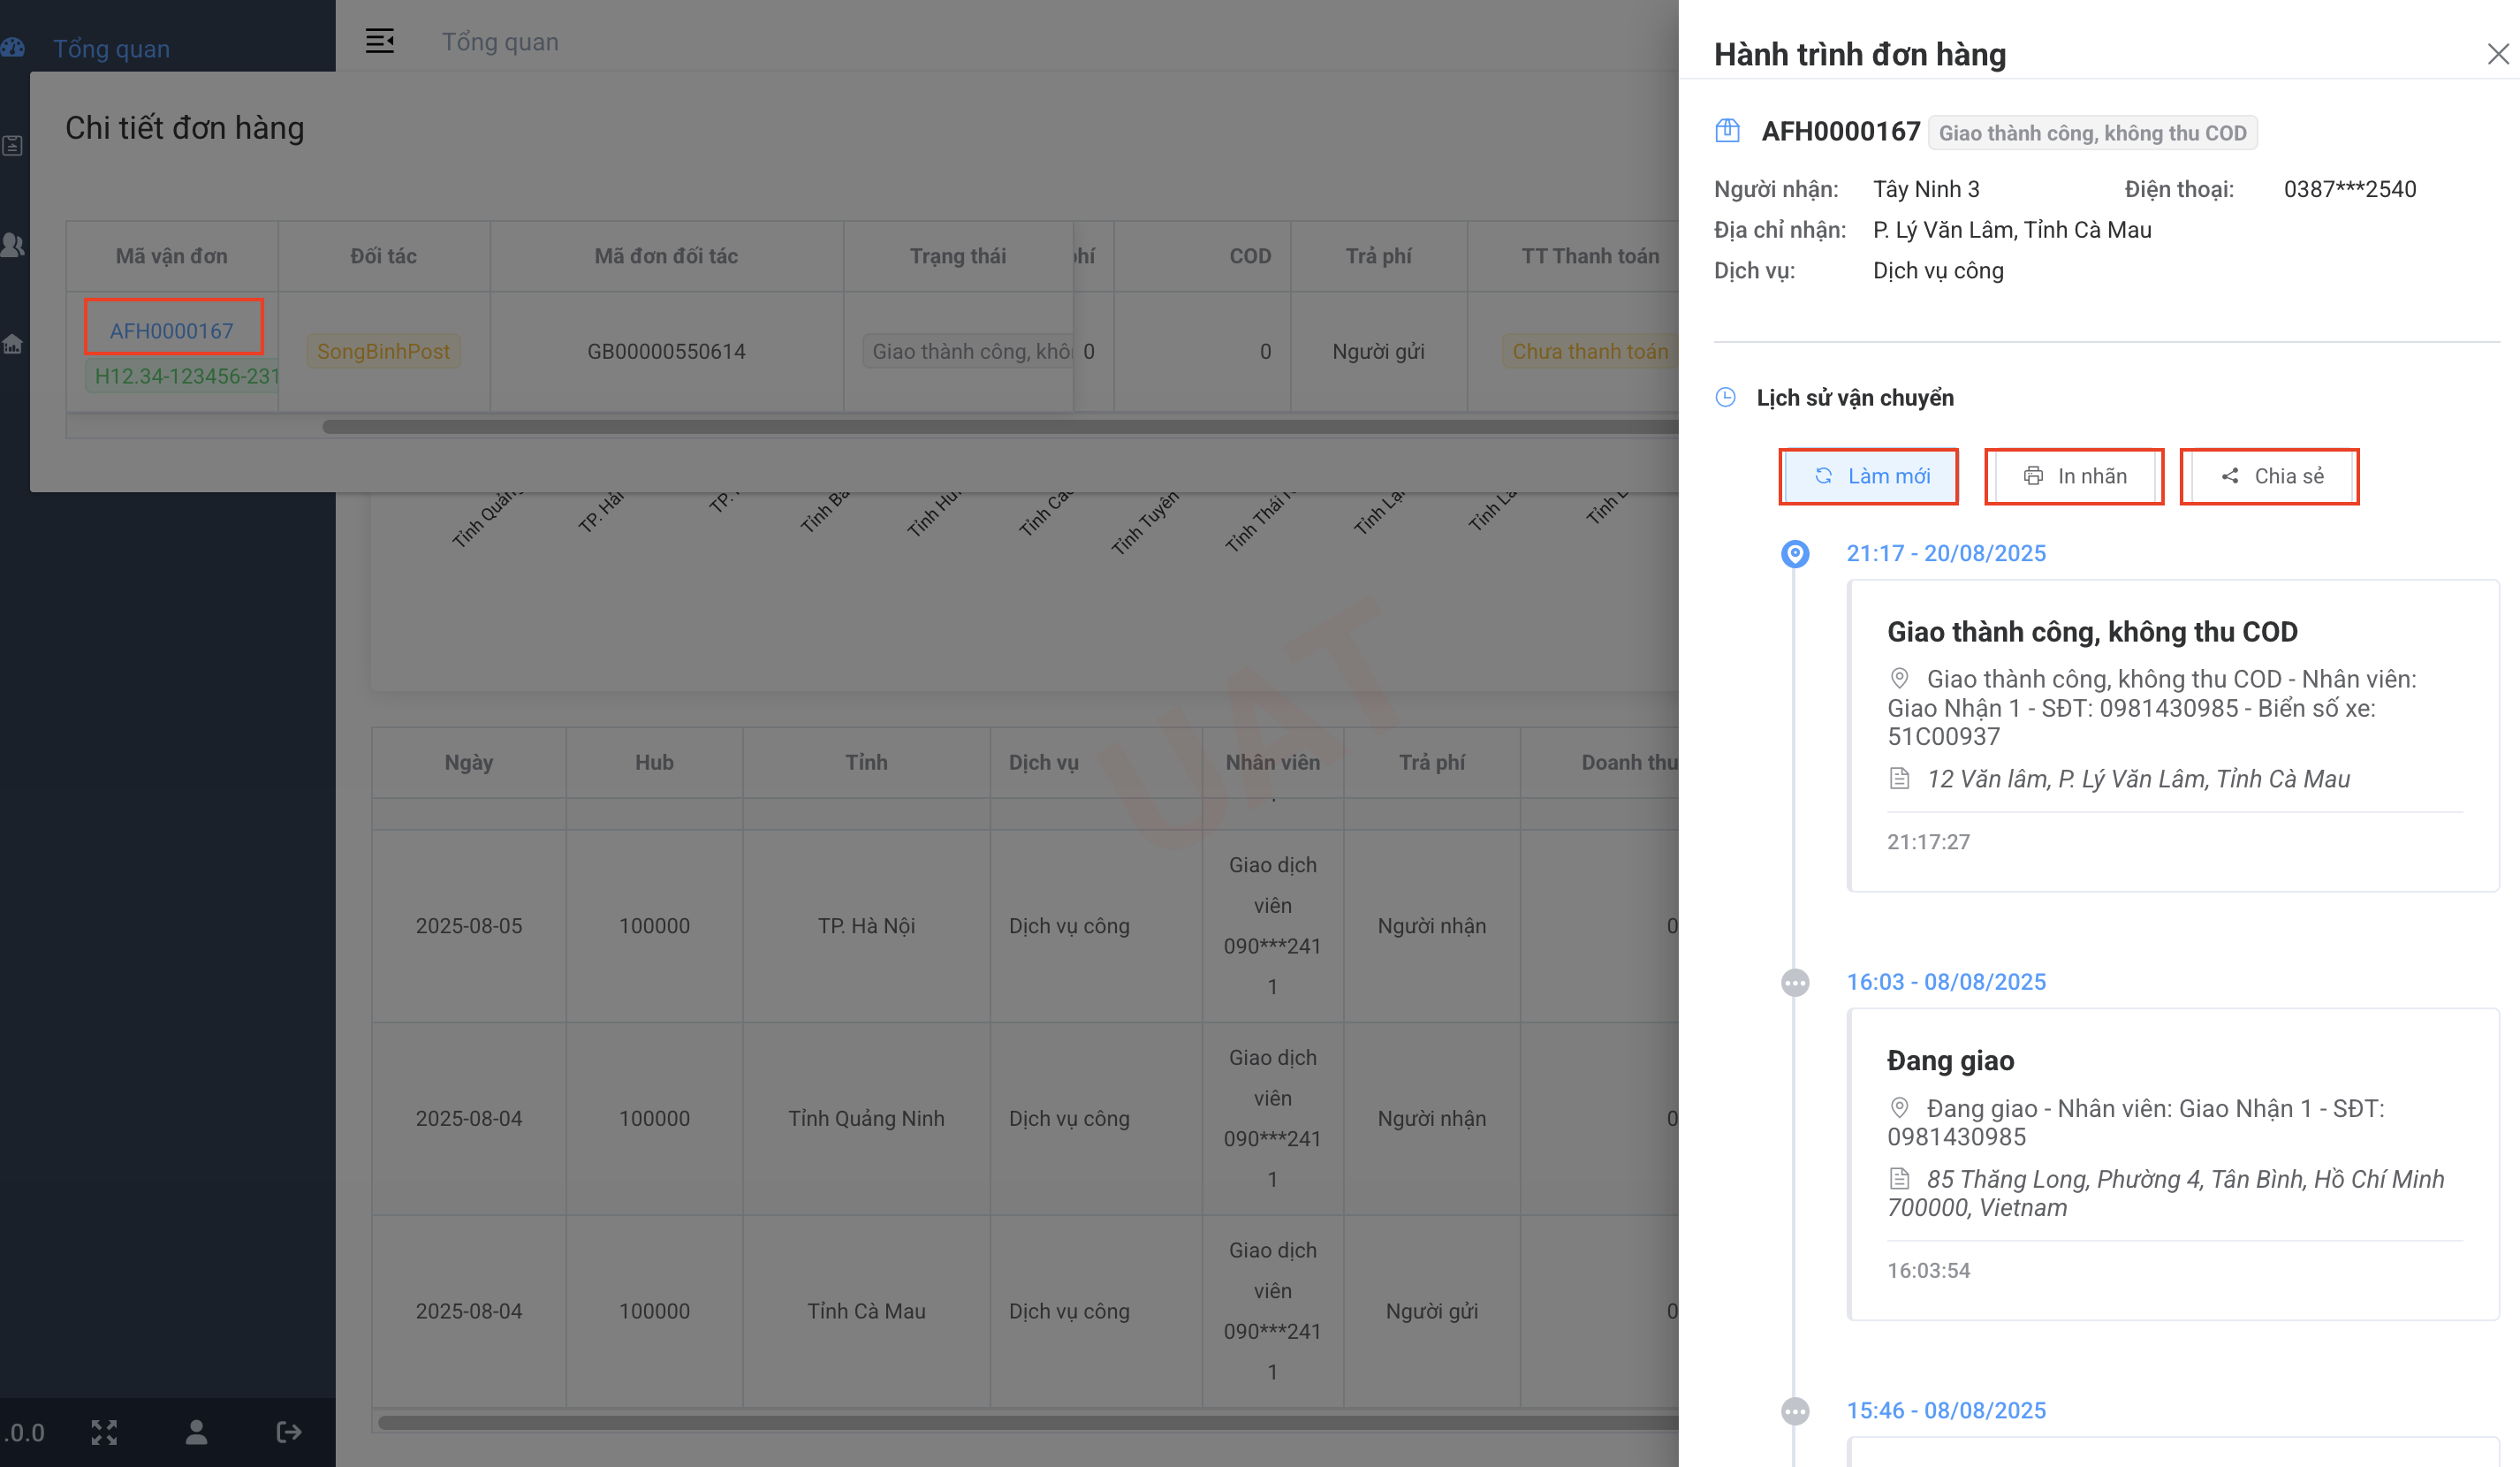The width and height of the screenshot is (2520, 1467).
Task: Click the In nhãn print button
Action: coord(2074,476)
